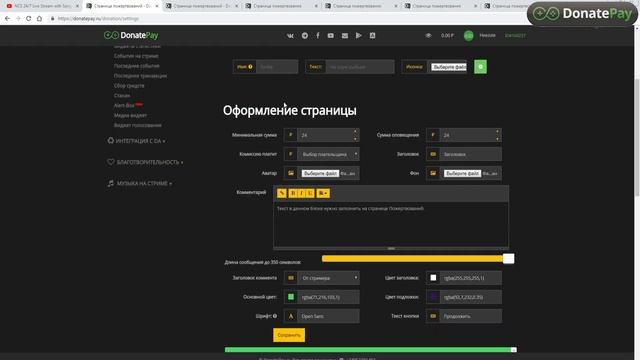Reload the page with browser refresh icon

point(29,18)
